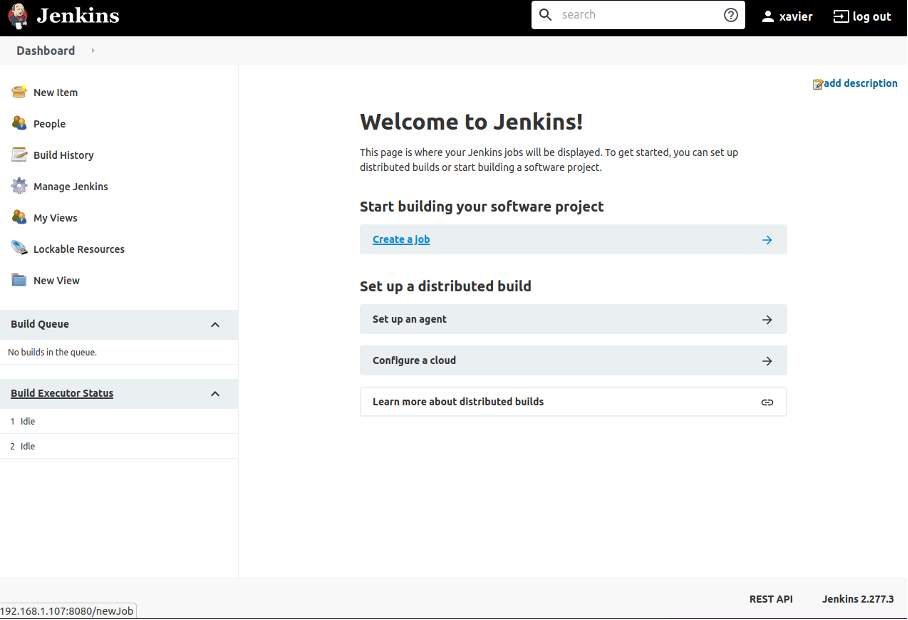This screenshot has height=620, width=908.
Task: Click the Jenkins 2.277.3 version link
Action: [858, 599]
